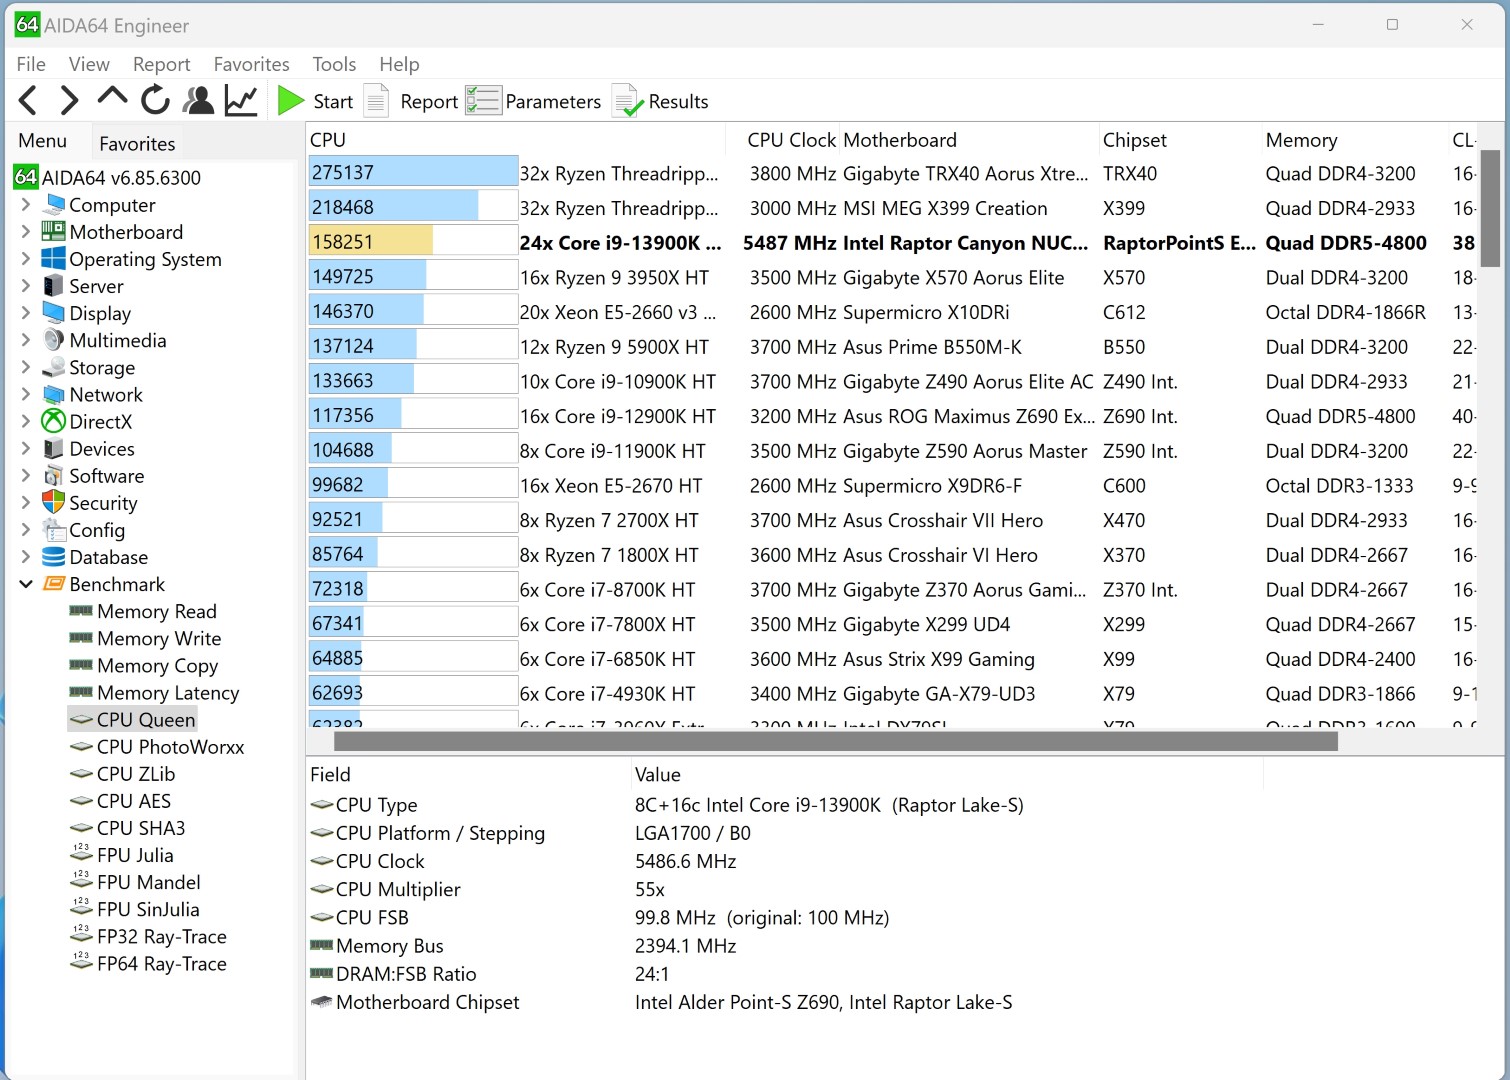Expand the Database tree node
1510x1080 pixels.
coord(26,557)
